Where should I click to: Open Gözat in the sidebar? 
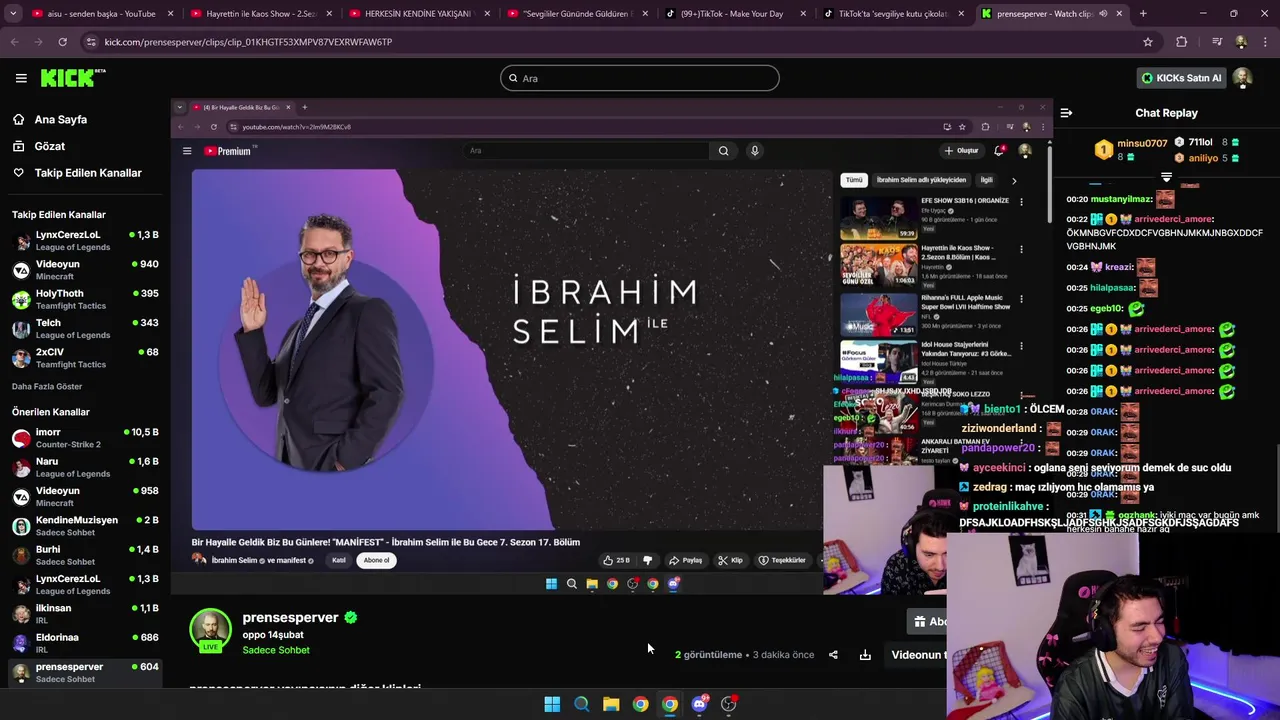[49, 146]
